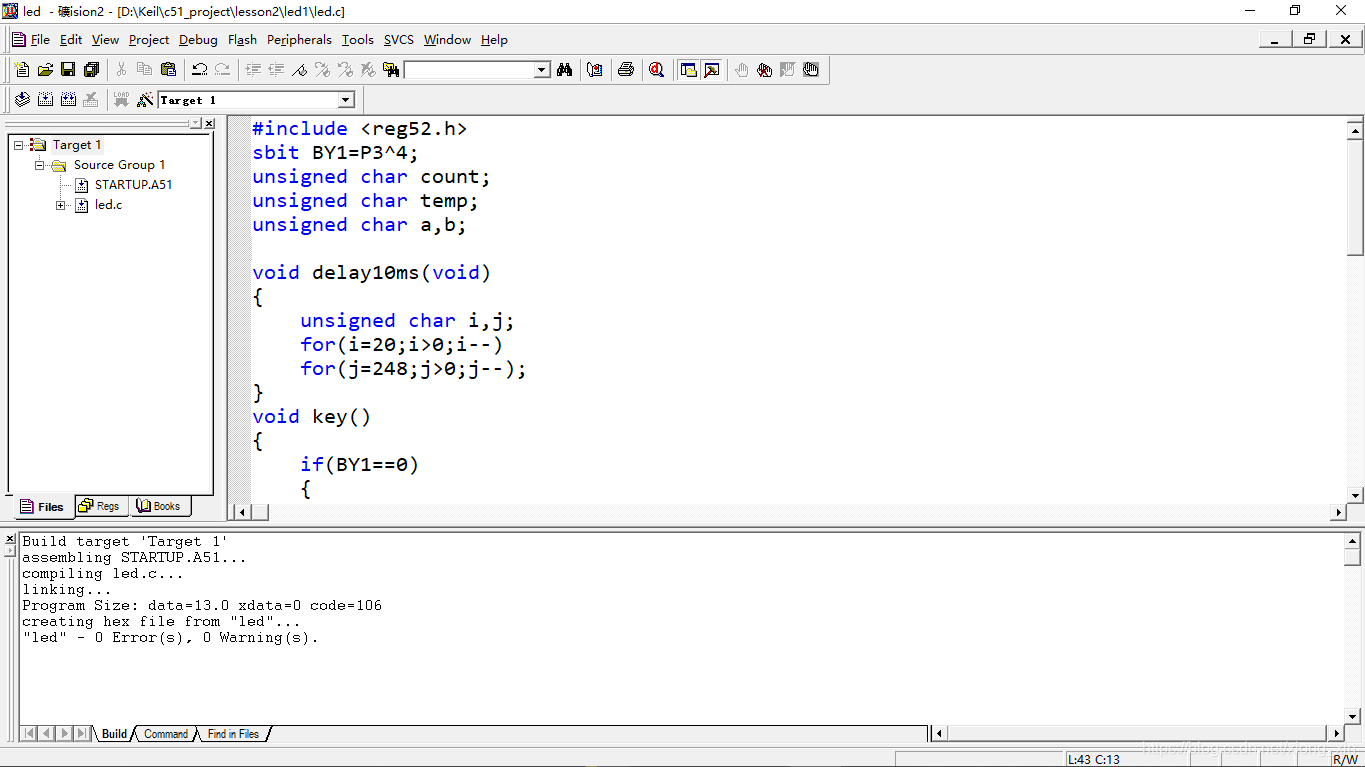Open Options for Target wand icon
The image size is (1365, 767).
(x=145, y=100)
